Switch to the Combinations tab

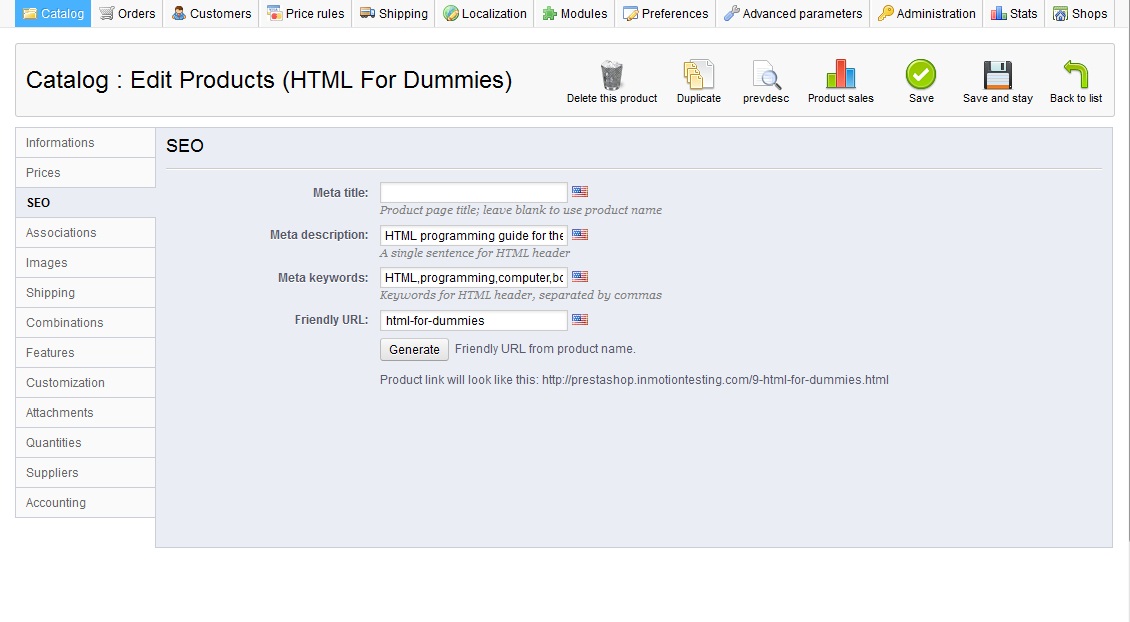click(x=85, y=323)
